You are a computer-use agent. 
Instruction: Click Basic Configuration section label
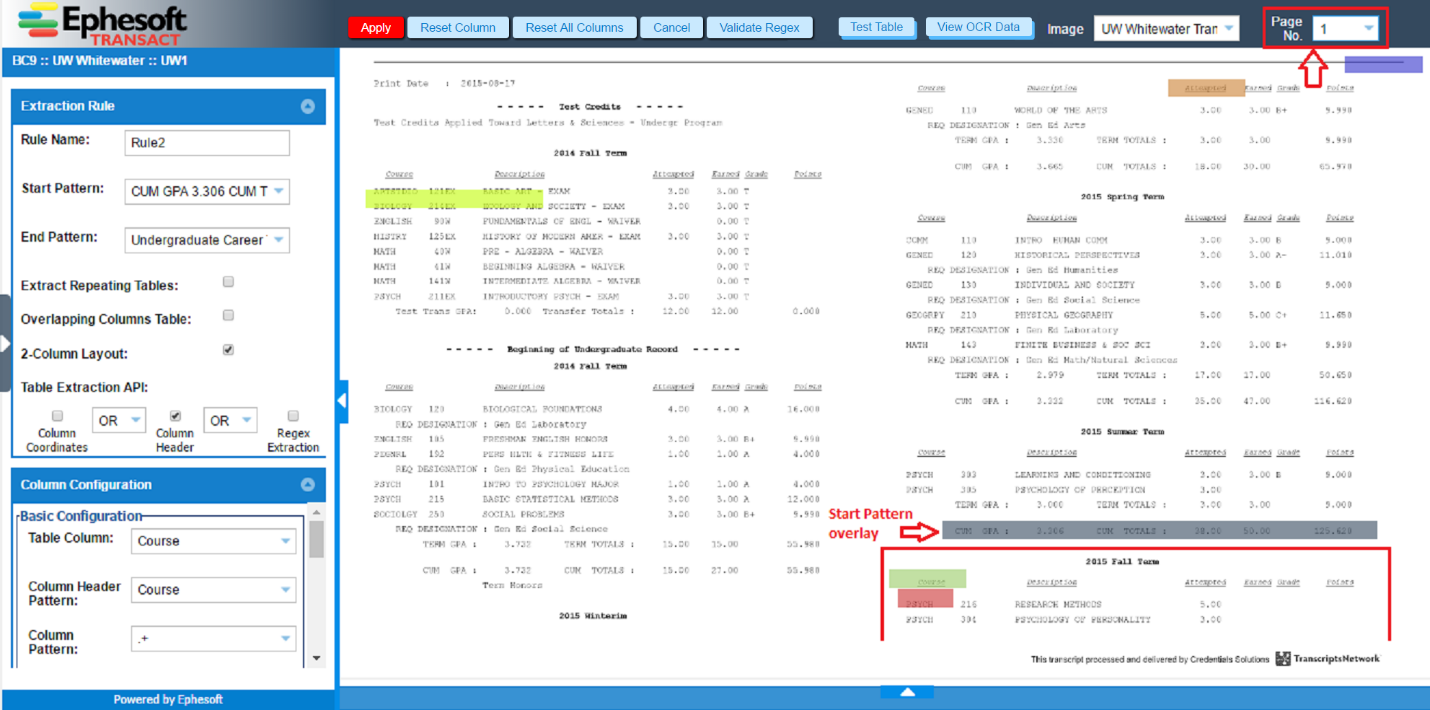82,516
